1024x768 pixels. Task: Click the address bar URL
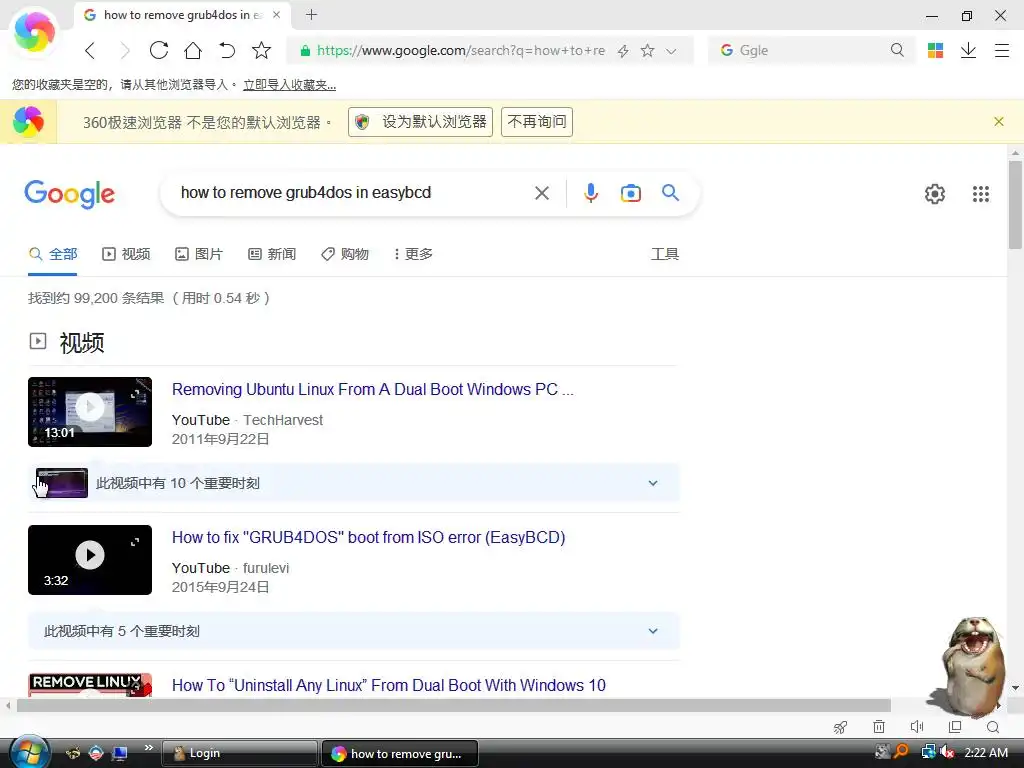tap(460, 50)
